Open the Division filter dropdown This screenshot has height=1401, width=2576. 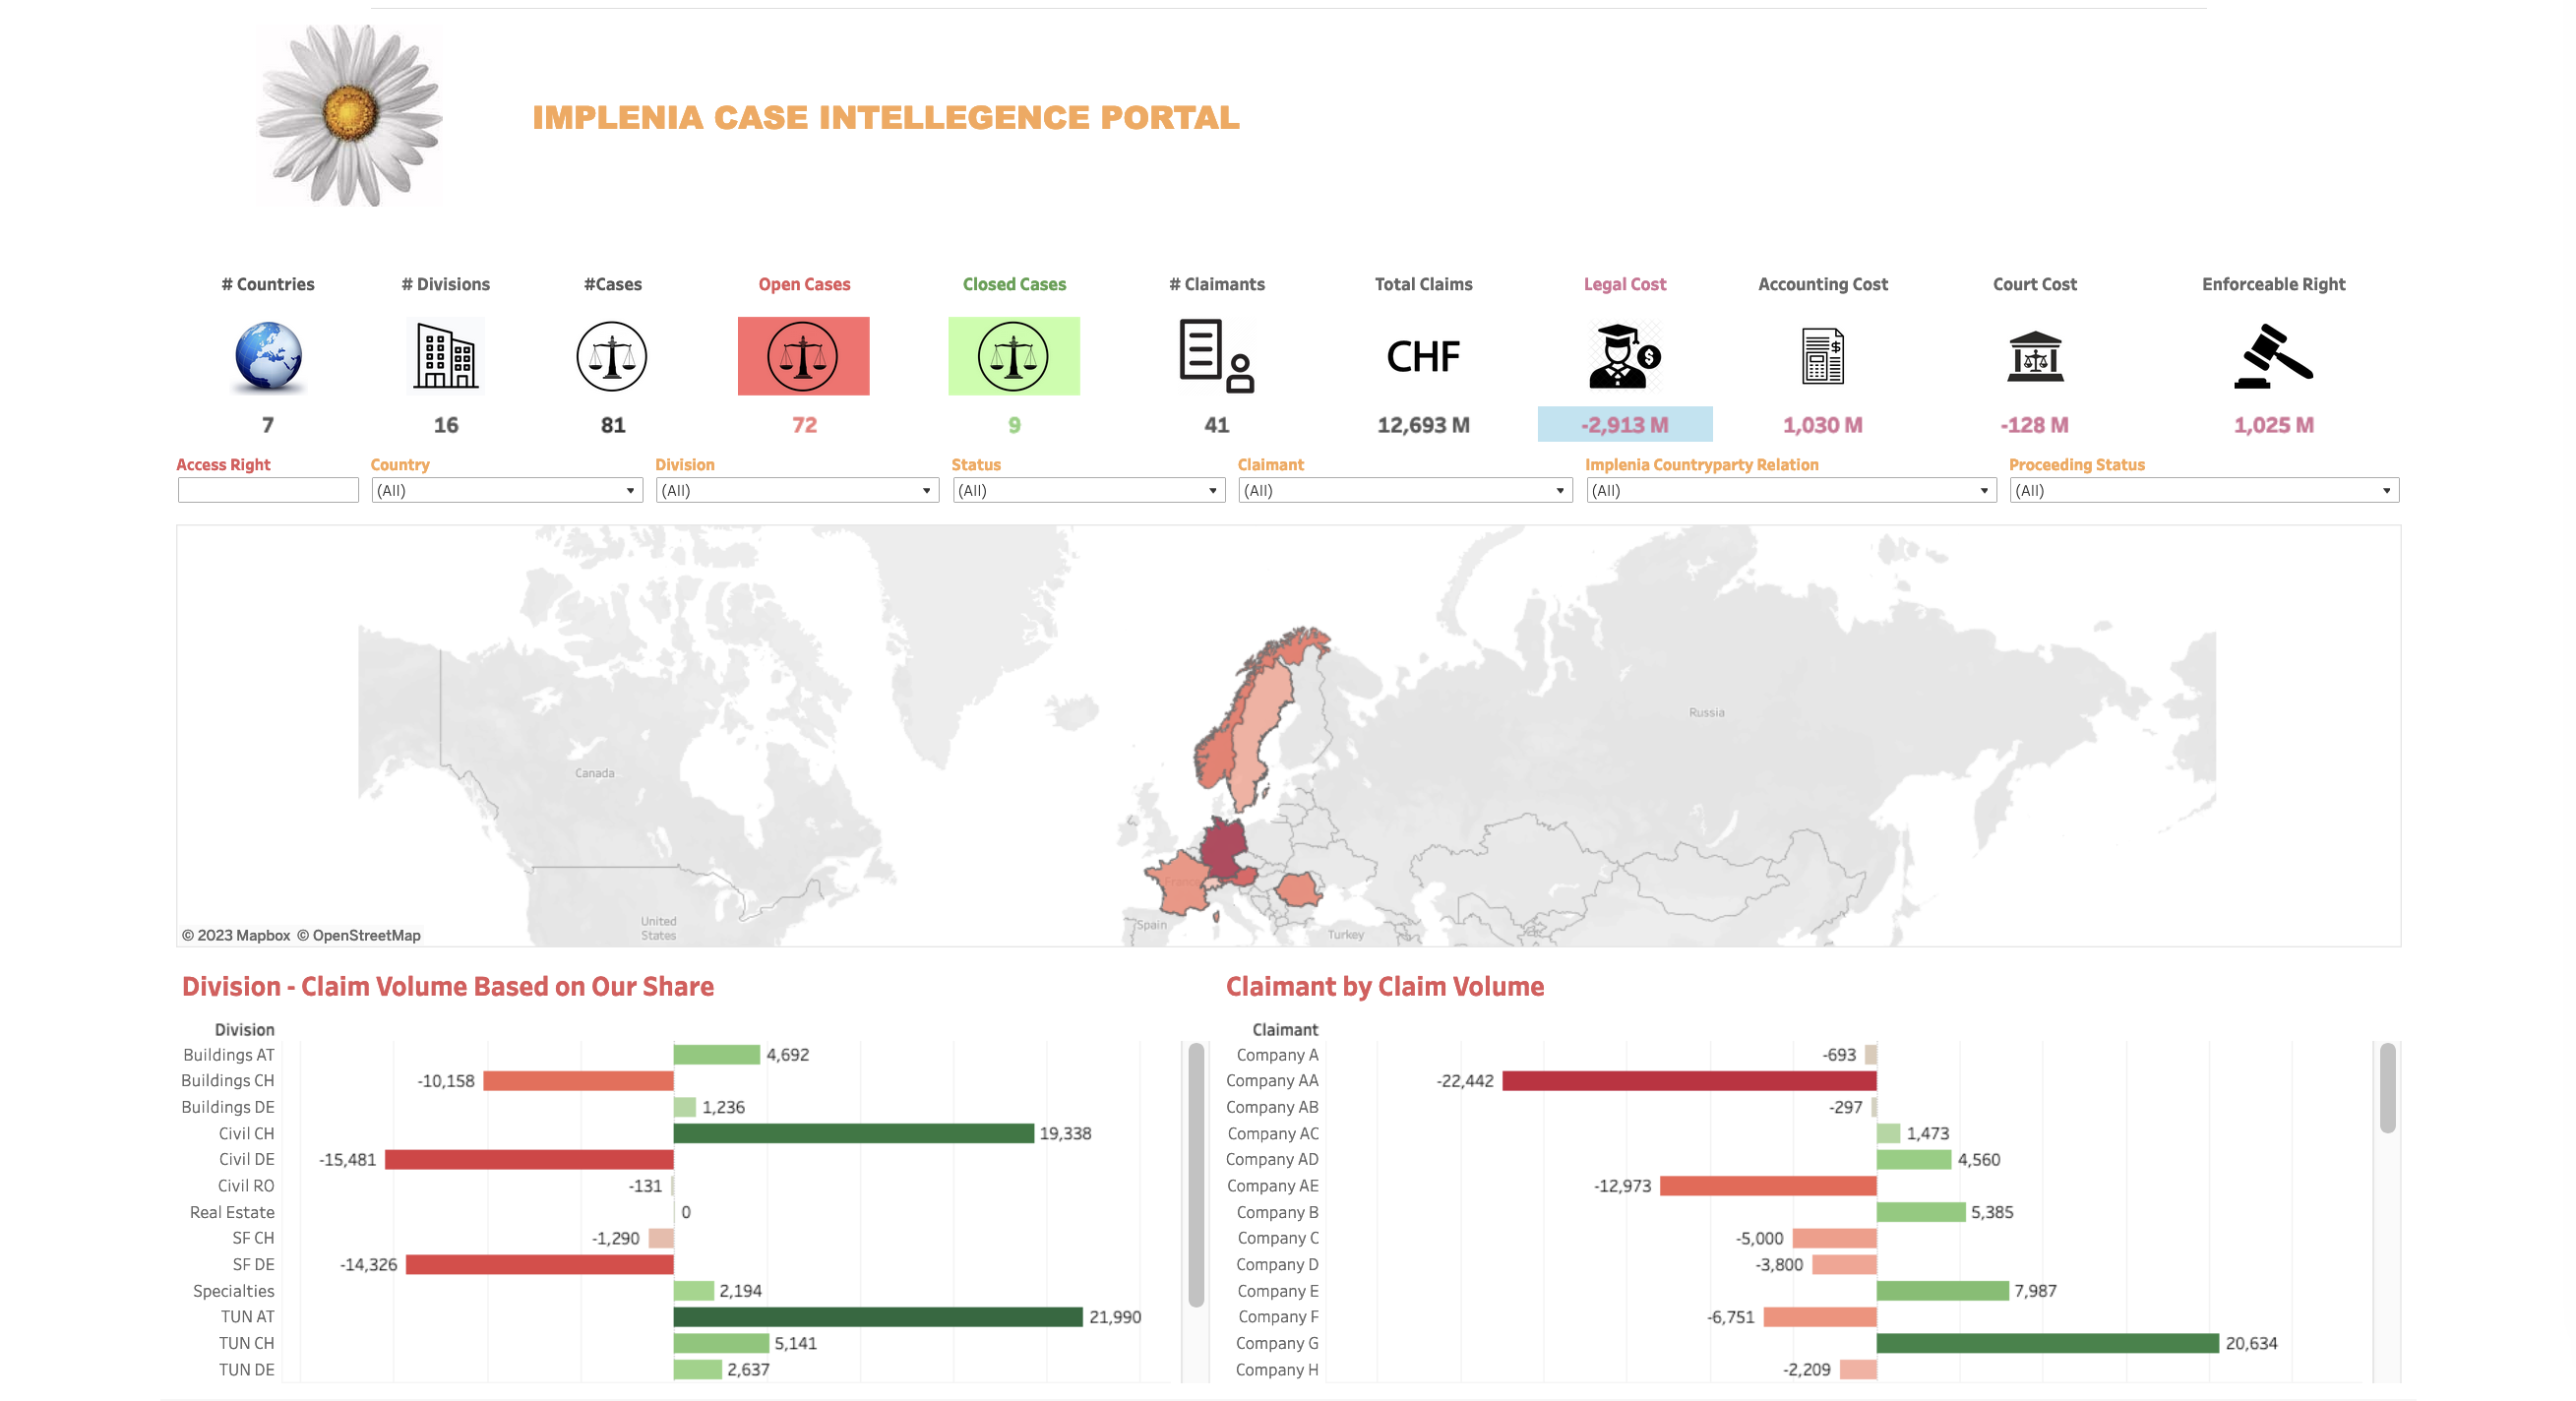[797, 490]
